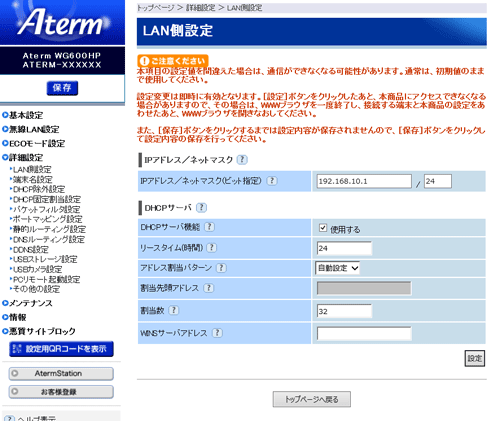Click the ご注意ください warning badge
The image size is (500, 421).
click(173, 61)
